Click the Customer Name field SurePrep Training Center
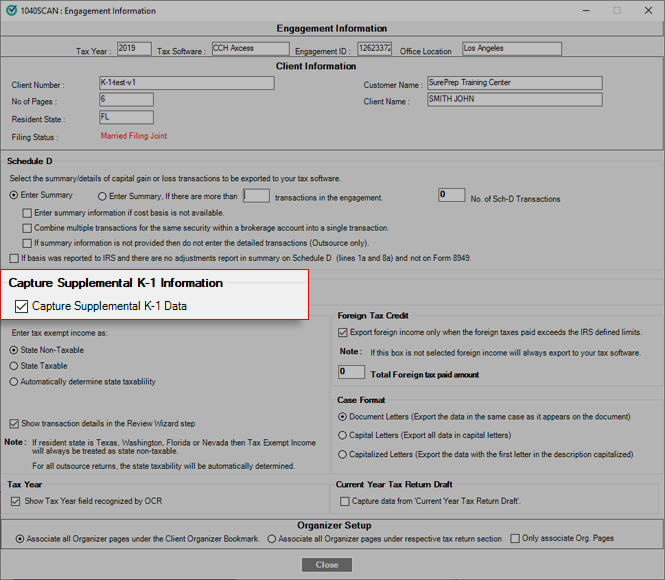665x580 pixels. point(515,83)
